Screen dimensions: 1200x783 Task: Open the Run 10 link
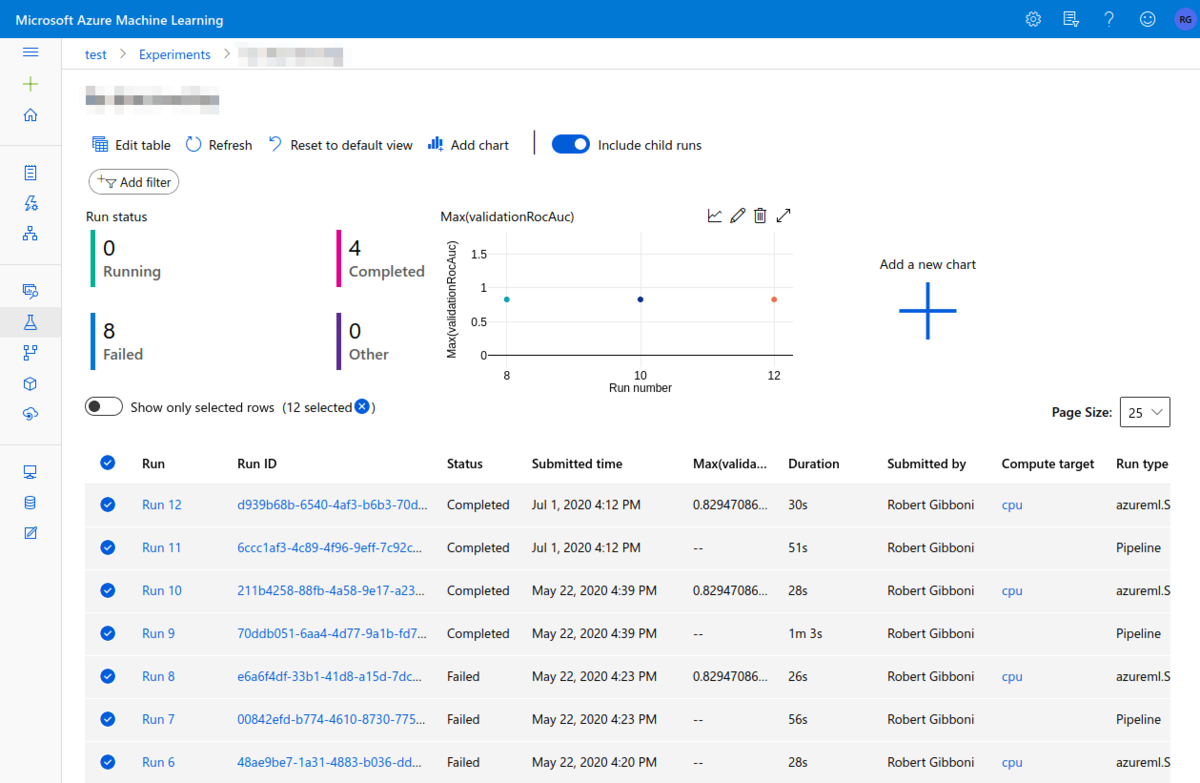[x=161, y=591]
